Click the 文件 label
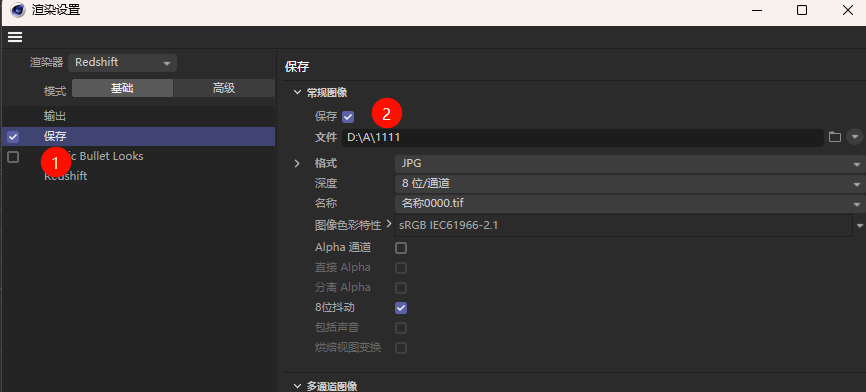The width and height of the screenshot is (866, 392). (326, 136)
